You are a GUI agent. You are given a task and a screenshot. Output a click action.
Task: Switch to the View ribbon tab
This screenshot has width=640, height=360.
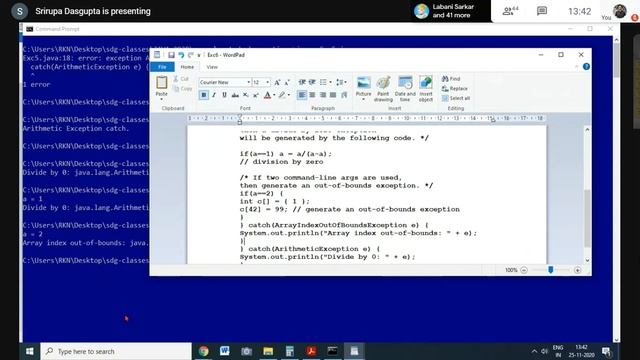click(x=212, y=67)
